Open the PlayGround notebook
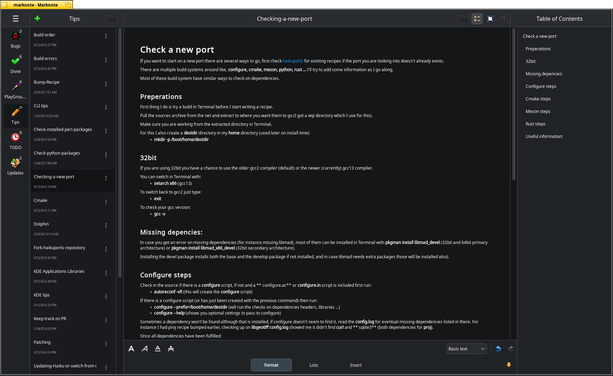The height and width of the screenshot is (376, 613). pyautogui.click(x=15, y=90)
